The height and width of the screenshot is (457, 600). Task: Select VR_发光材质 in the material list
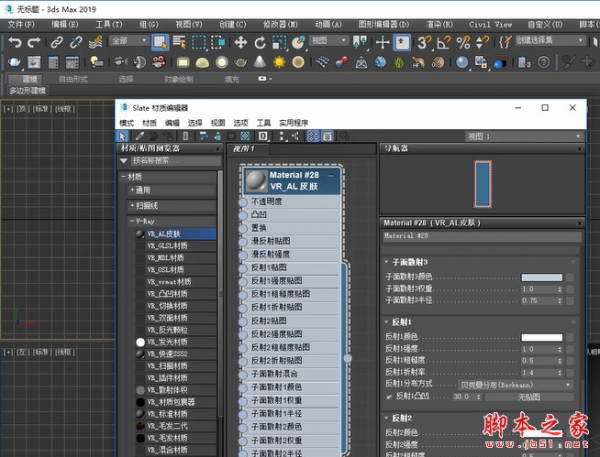(x=166, y=342)
